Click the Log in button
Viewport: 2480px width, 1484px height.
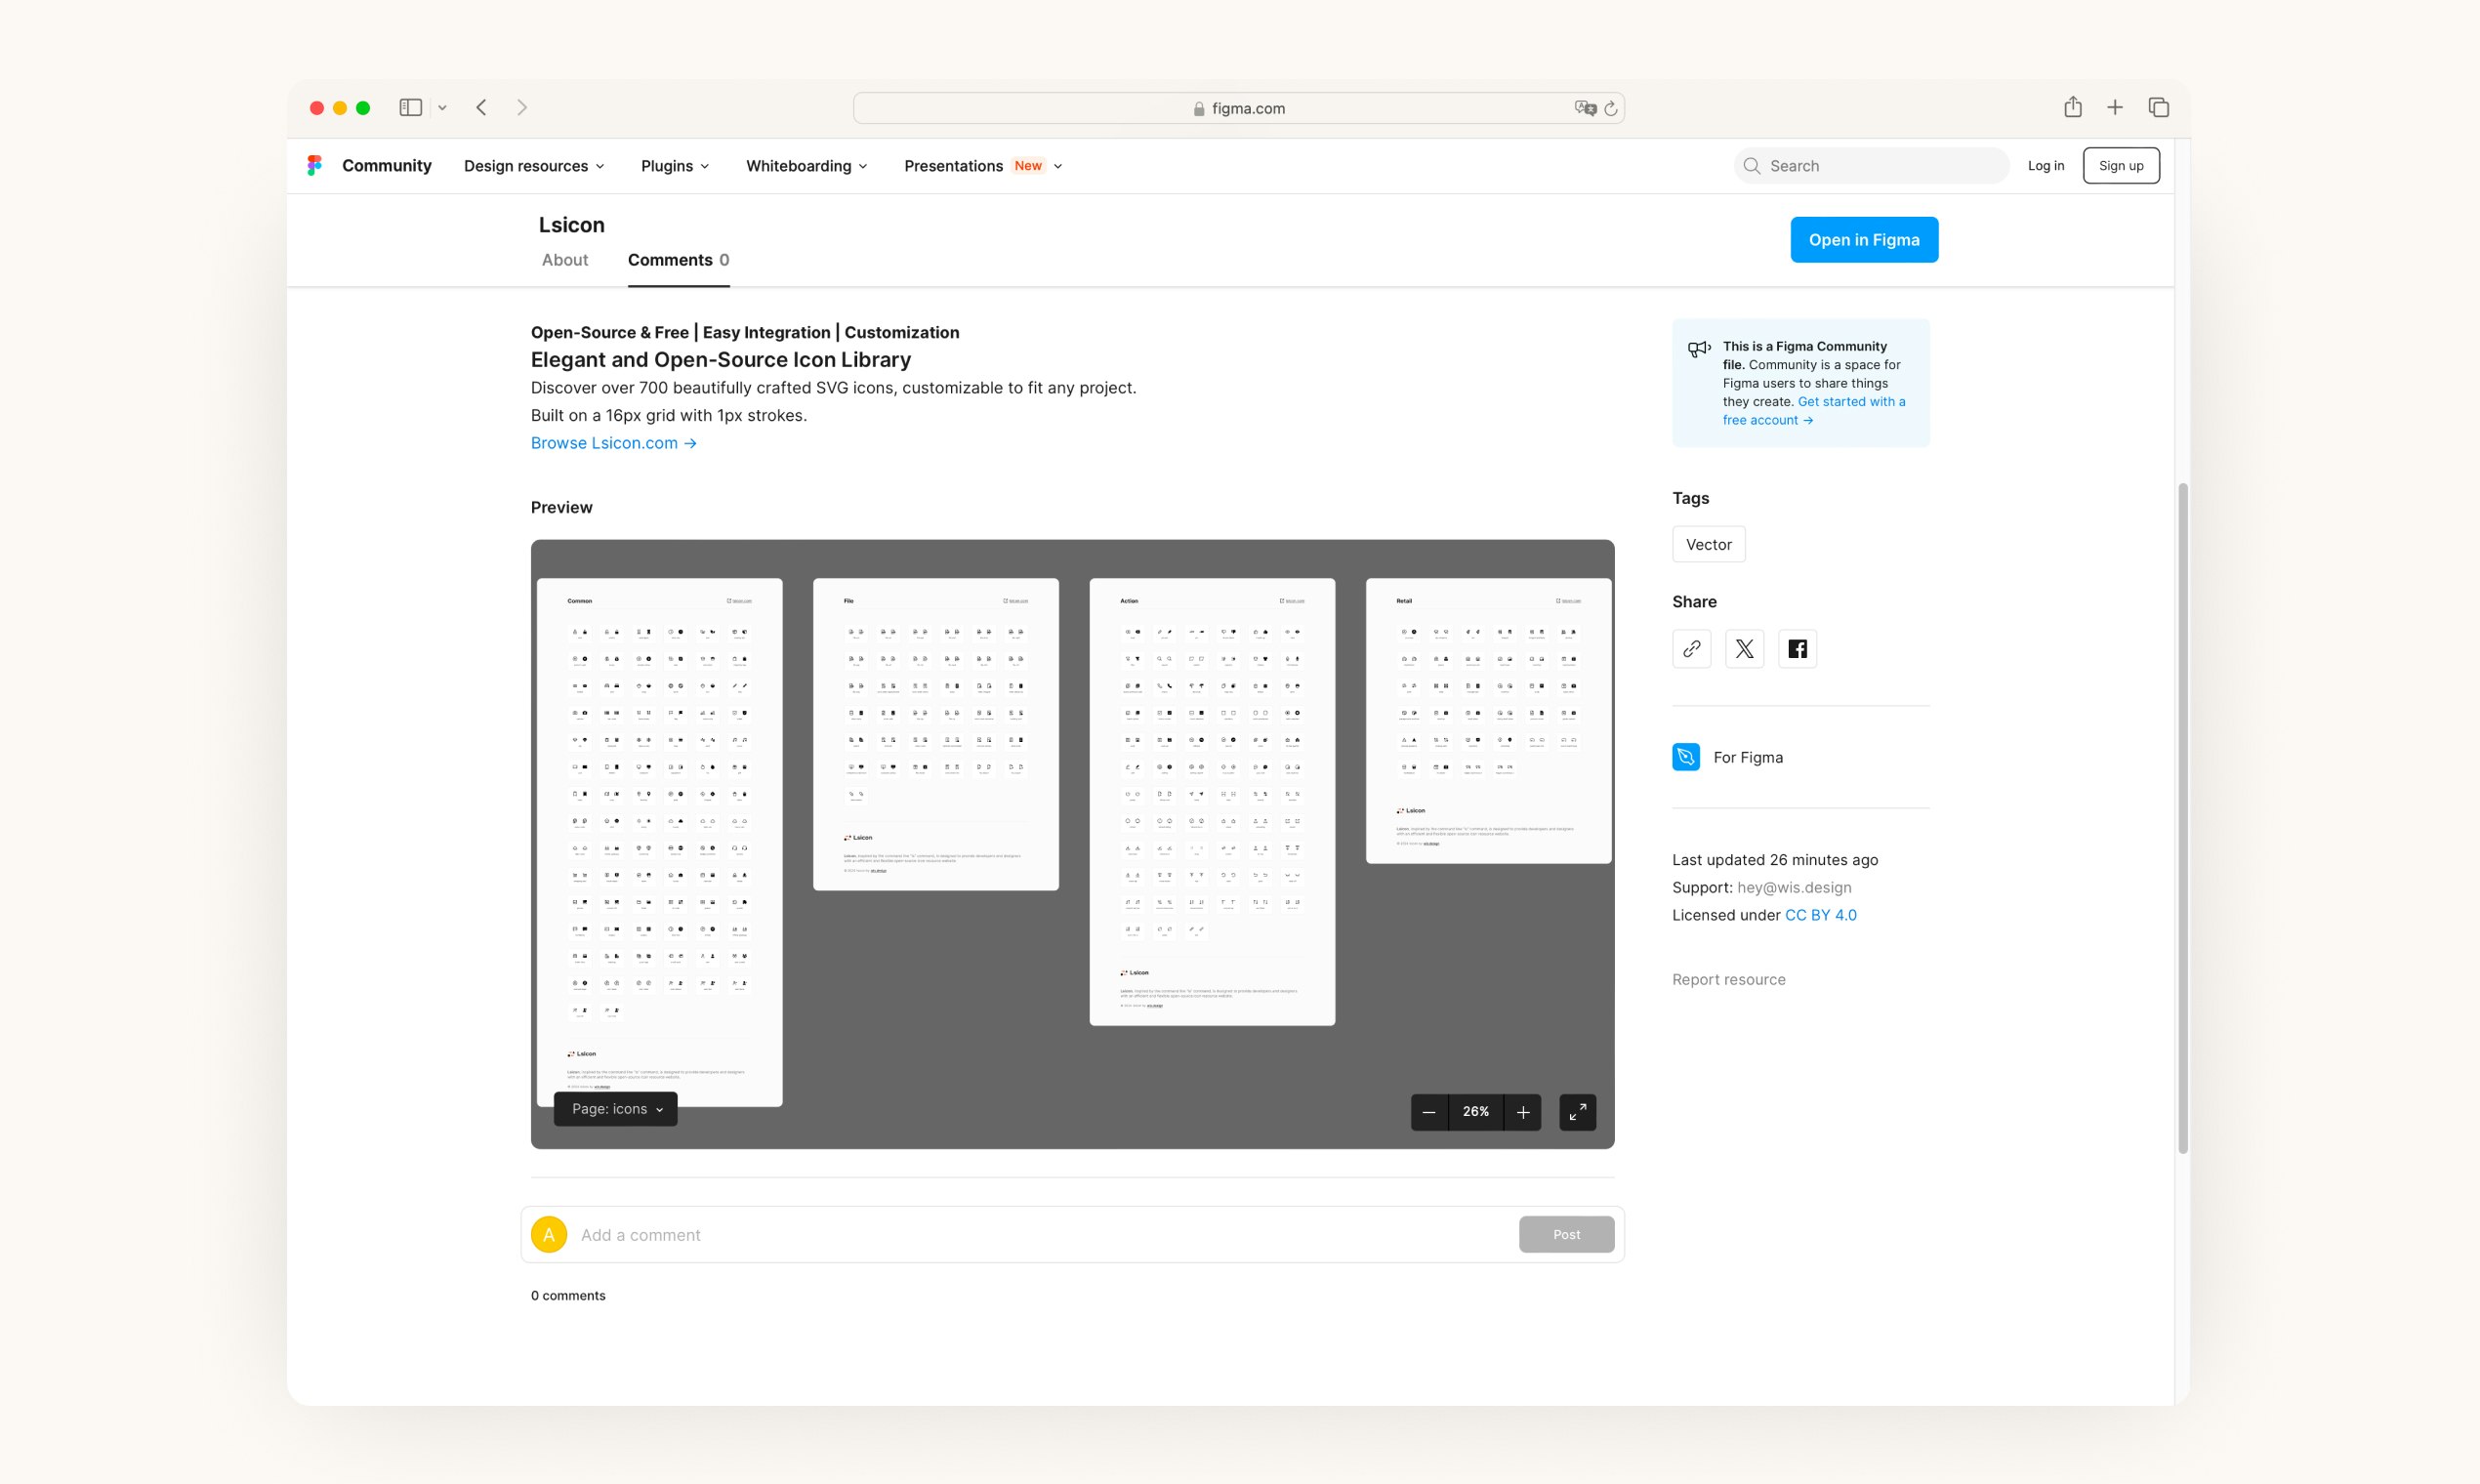2046,166
